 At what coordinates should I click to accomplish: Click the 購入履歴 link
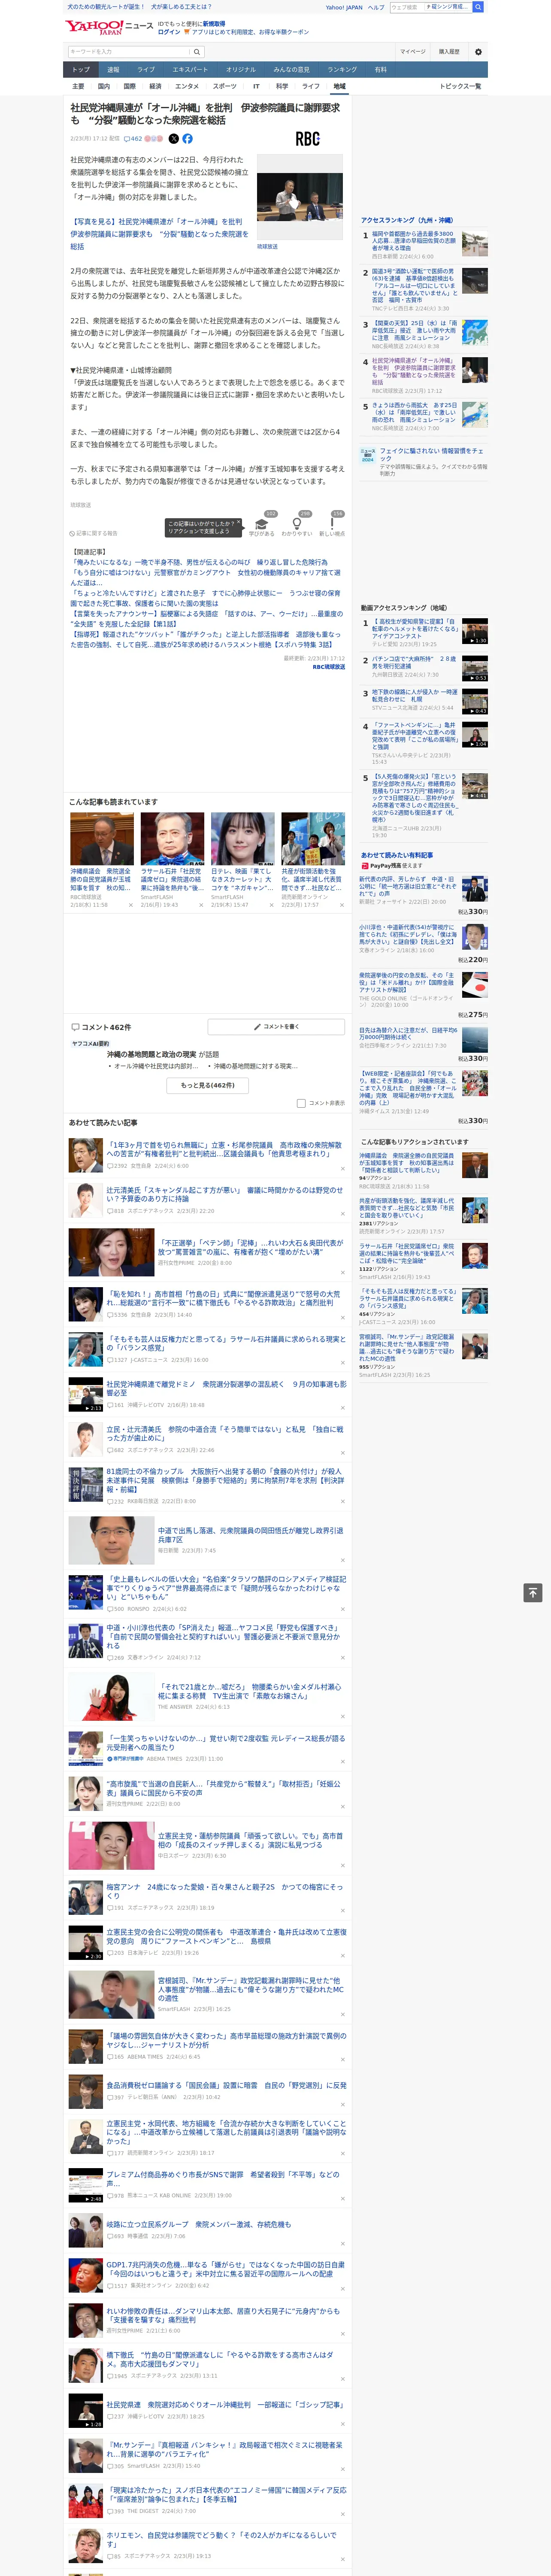tap(449, 52)
